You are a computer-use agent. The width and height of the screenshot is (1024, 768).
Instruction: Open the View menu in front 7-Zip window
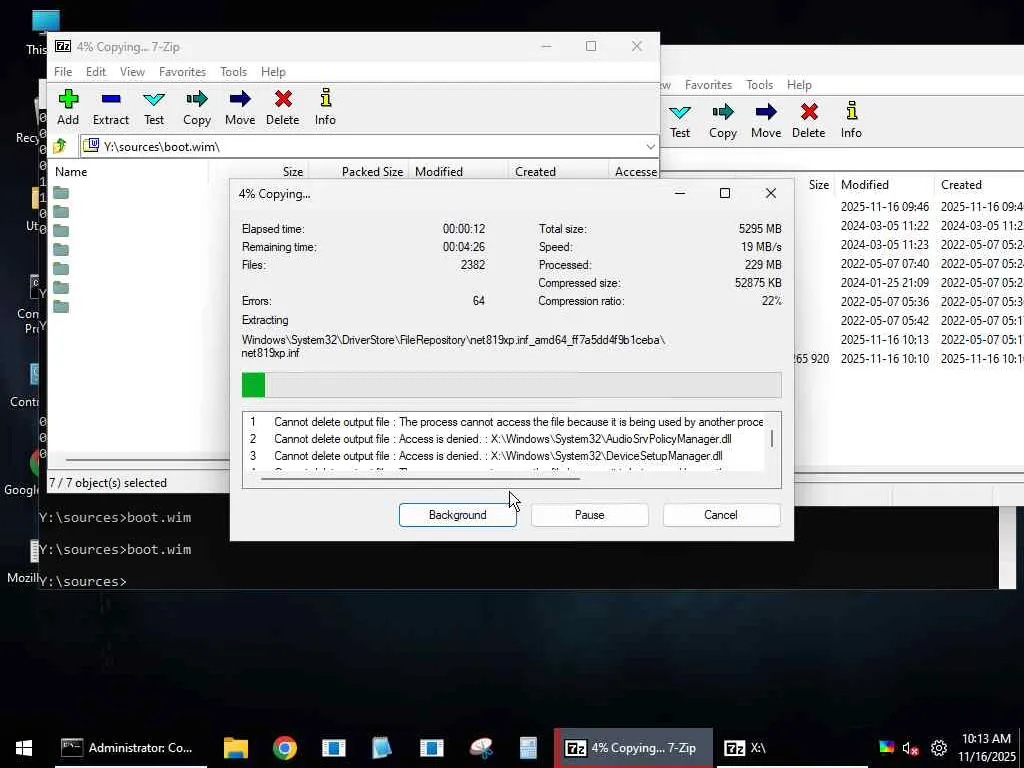[132, 72]
